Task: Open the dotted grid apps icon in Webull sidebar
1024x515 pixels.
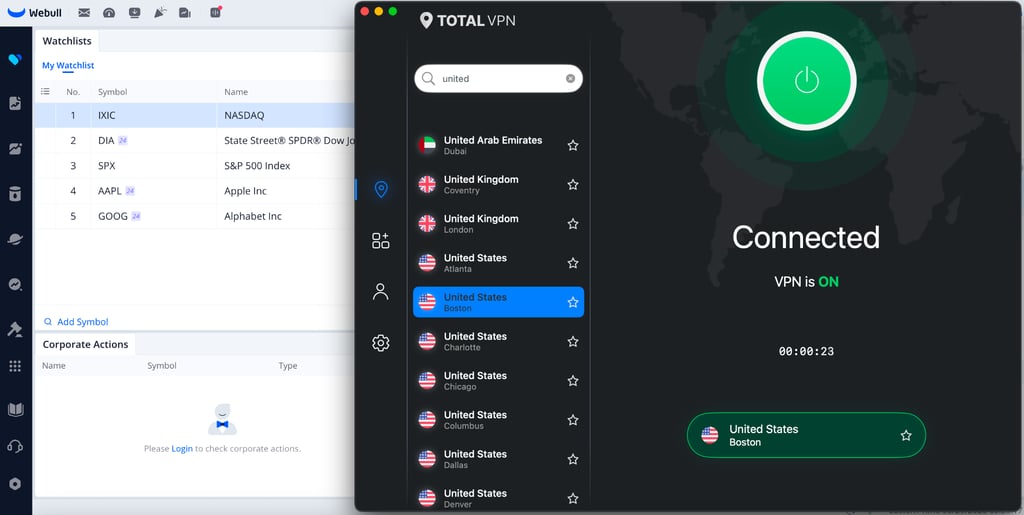Action: click(x=15, y=366)
